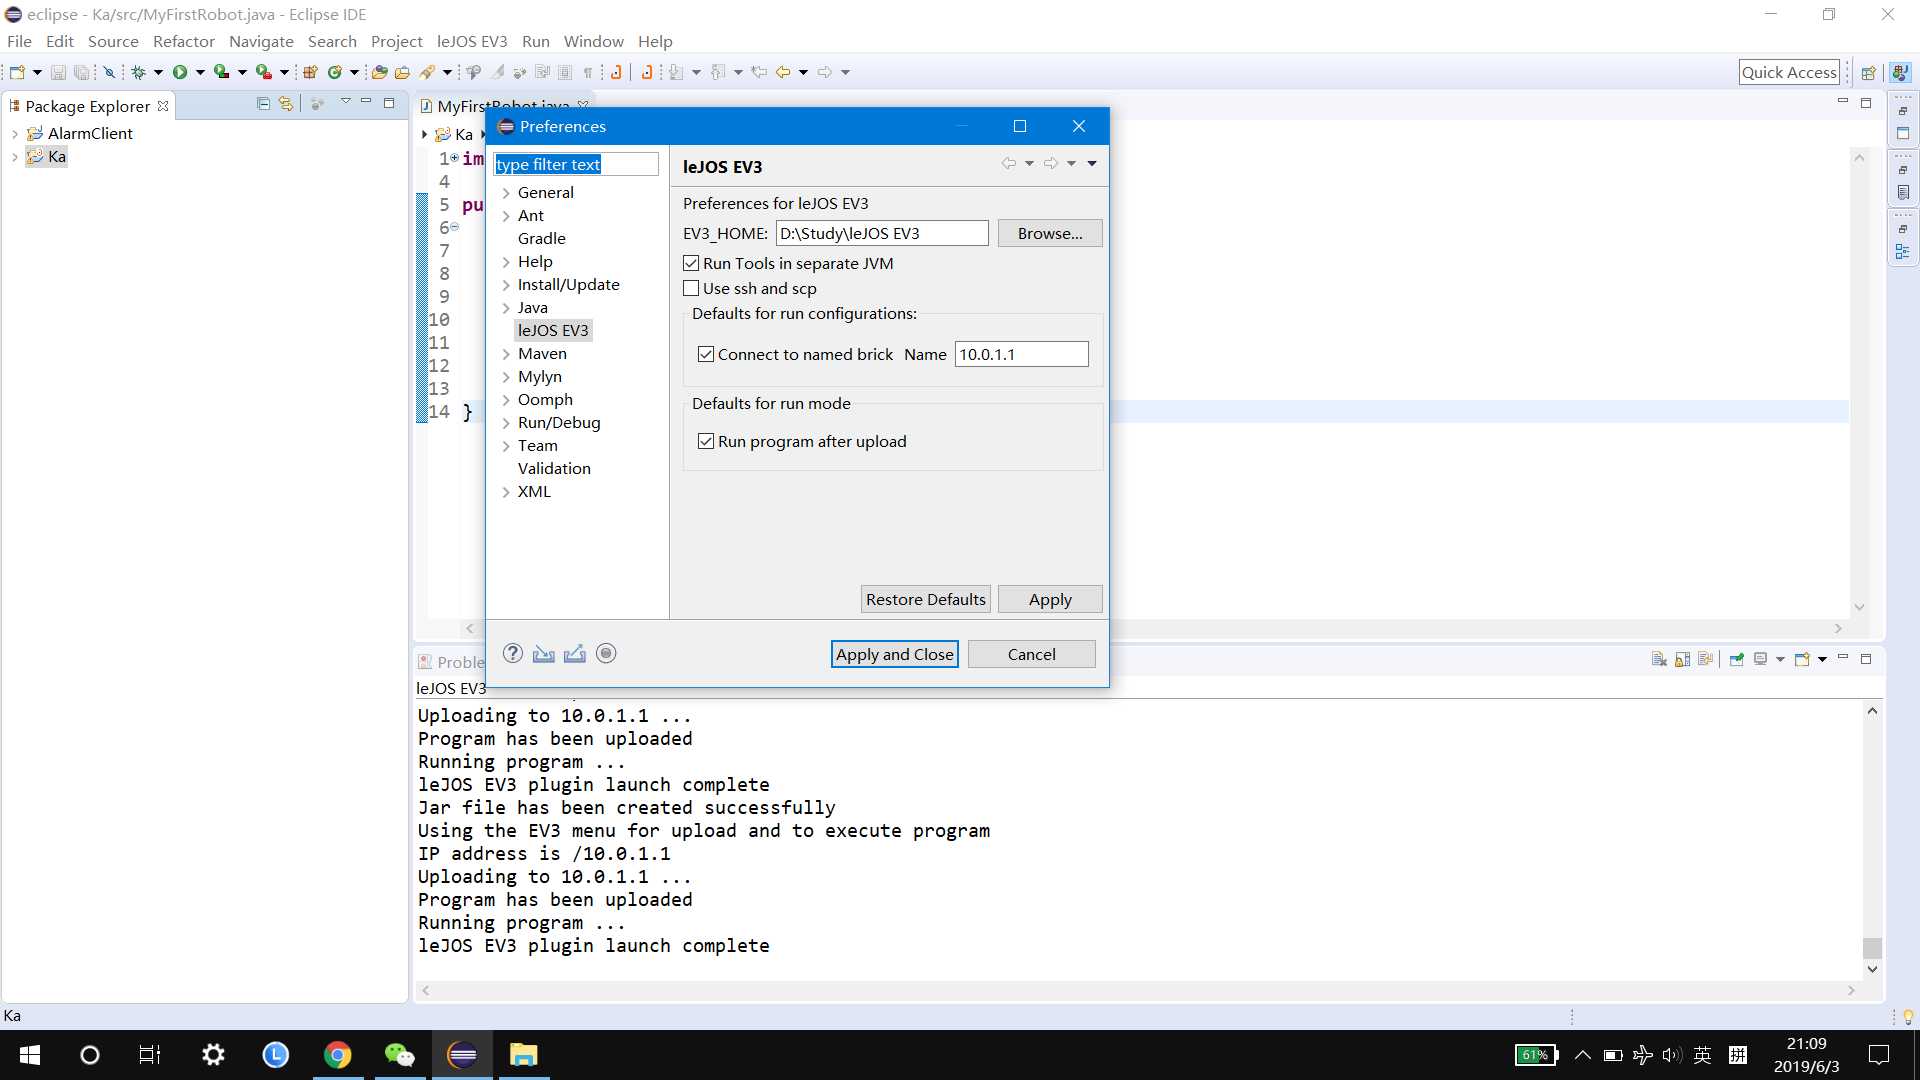
Task: Expand the AlarmClient project
Action: (14, 133)
